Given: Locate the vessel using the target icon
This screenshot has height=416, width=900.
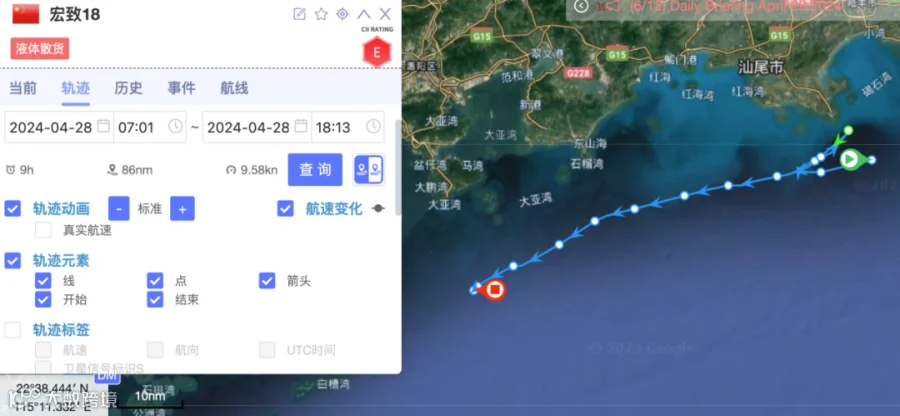Looking at the screenshot, I should click(x=343, y=14).
